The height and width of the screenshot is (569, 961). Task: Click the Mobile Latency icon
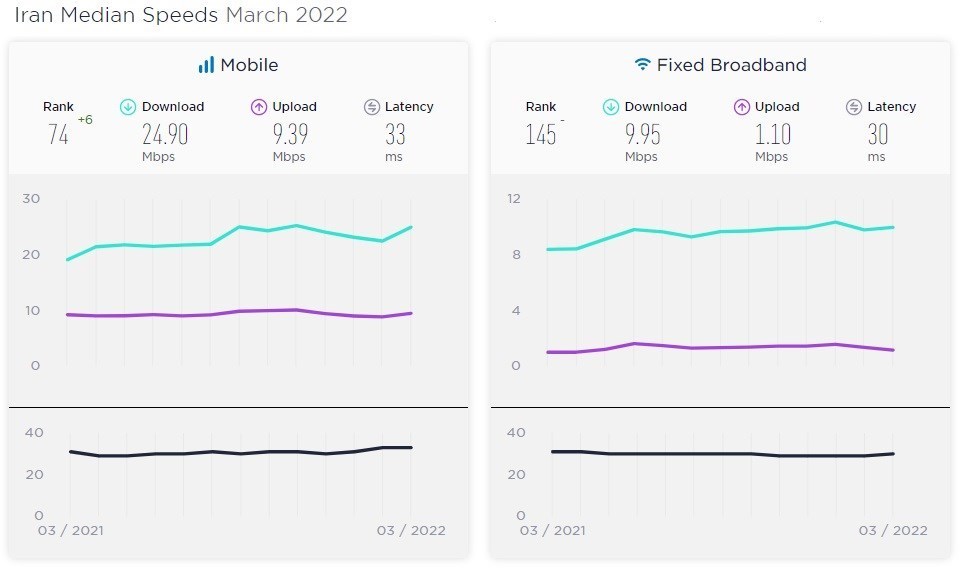(372, 107)
